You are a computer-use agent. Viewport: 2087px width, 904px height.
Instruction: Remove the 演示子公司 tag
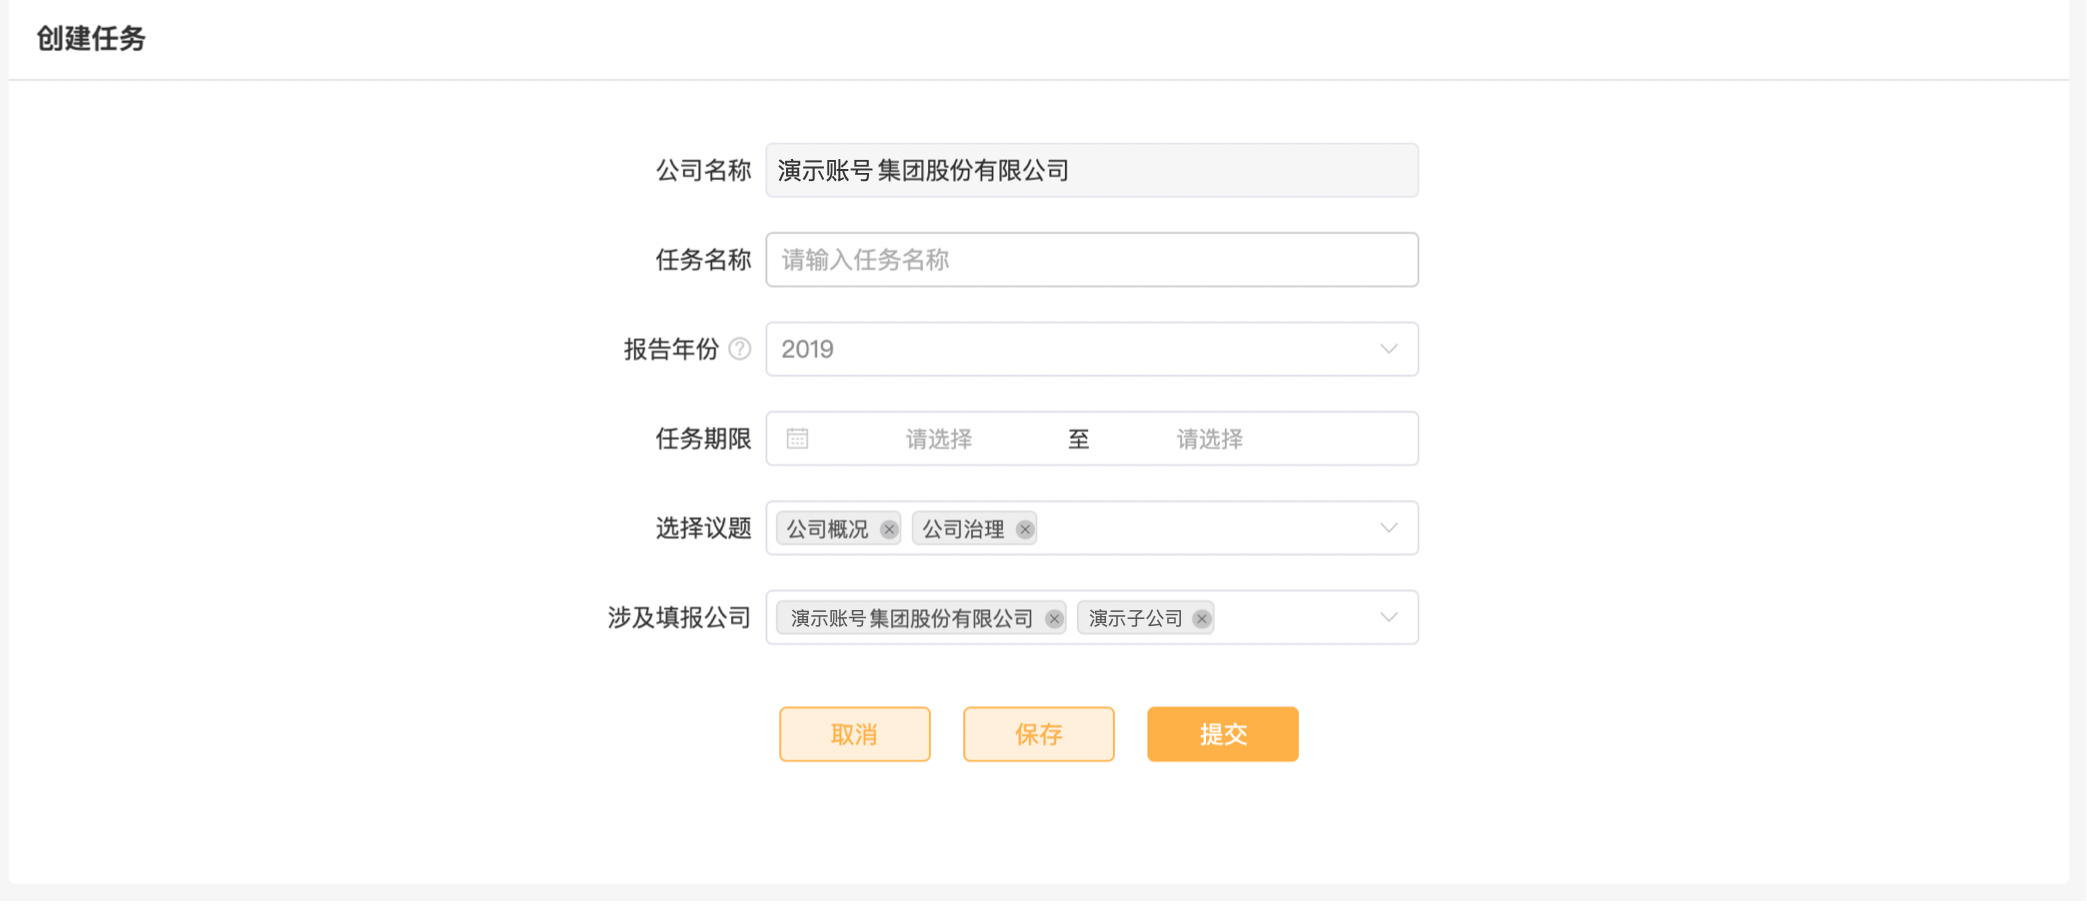pos(1202,619)
